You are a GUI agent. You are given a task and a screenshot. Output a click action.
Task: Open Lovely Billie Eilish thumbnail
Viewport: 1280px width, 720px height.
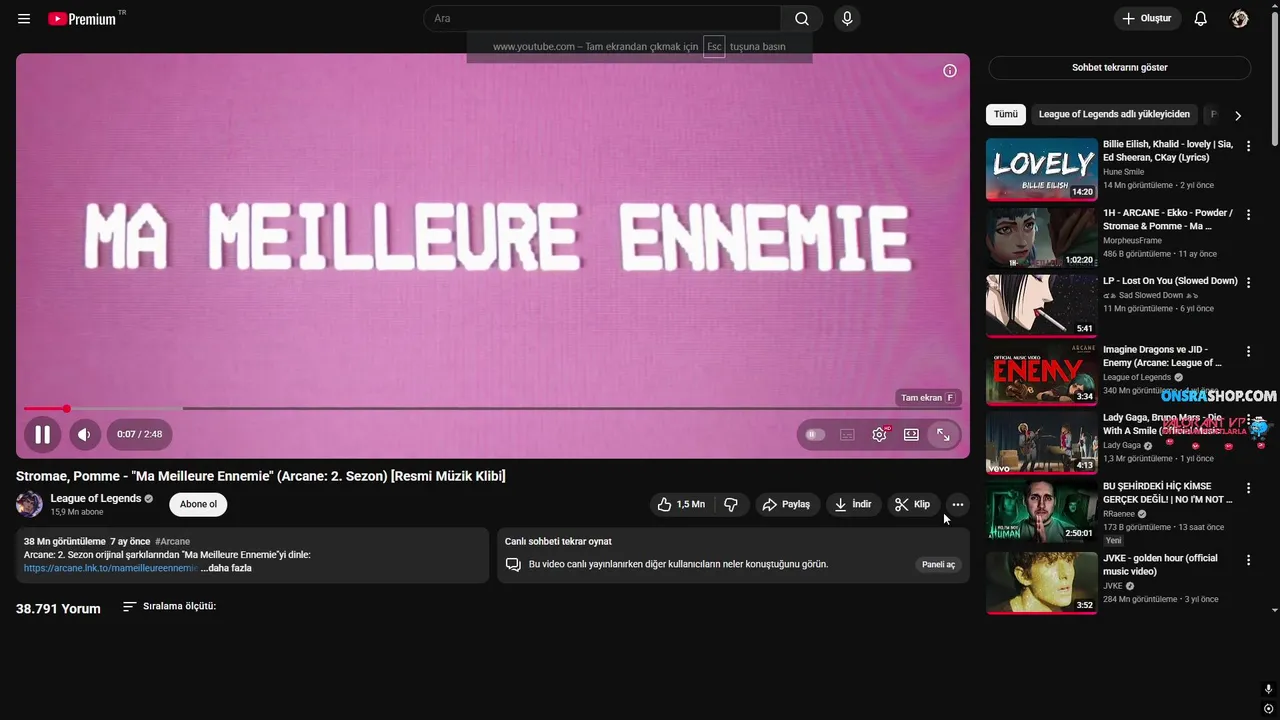(x=1041, y=169)
